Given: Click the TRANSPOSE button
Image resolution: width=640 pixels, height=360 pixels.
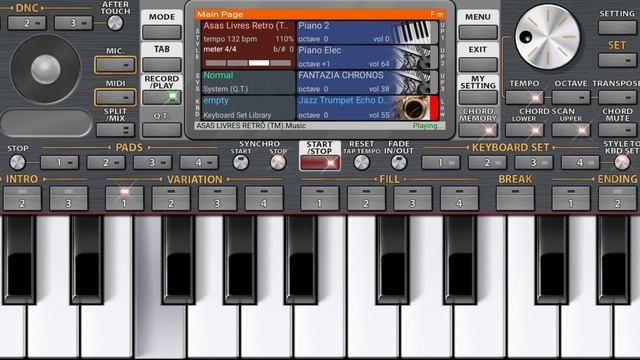Looking at the screenshot, I should 617,97.
